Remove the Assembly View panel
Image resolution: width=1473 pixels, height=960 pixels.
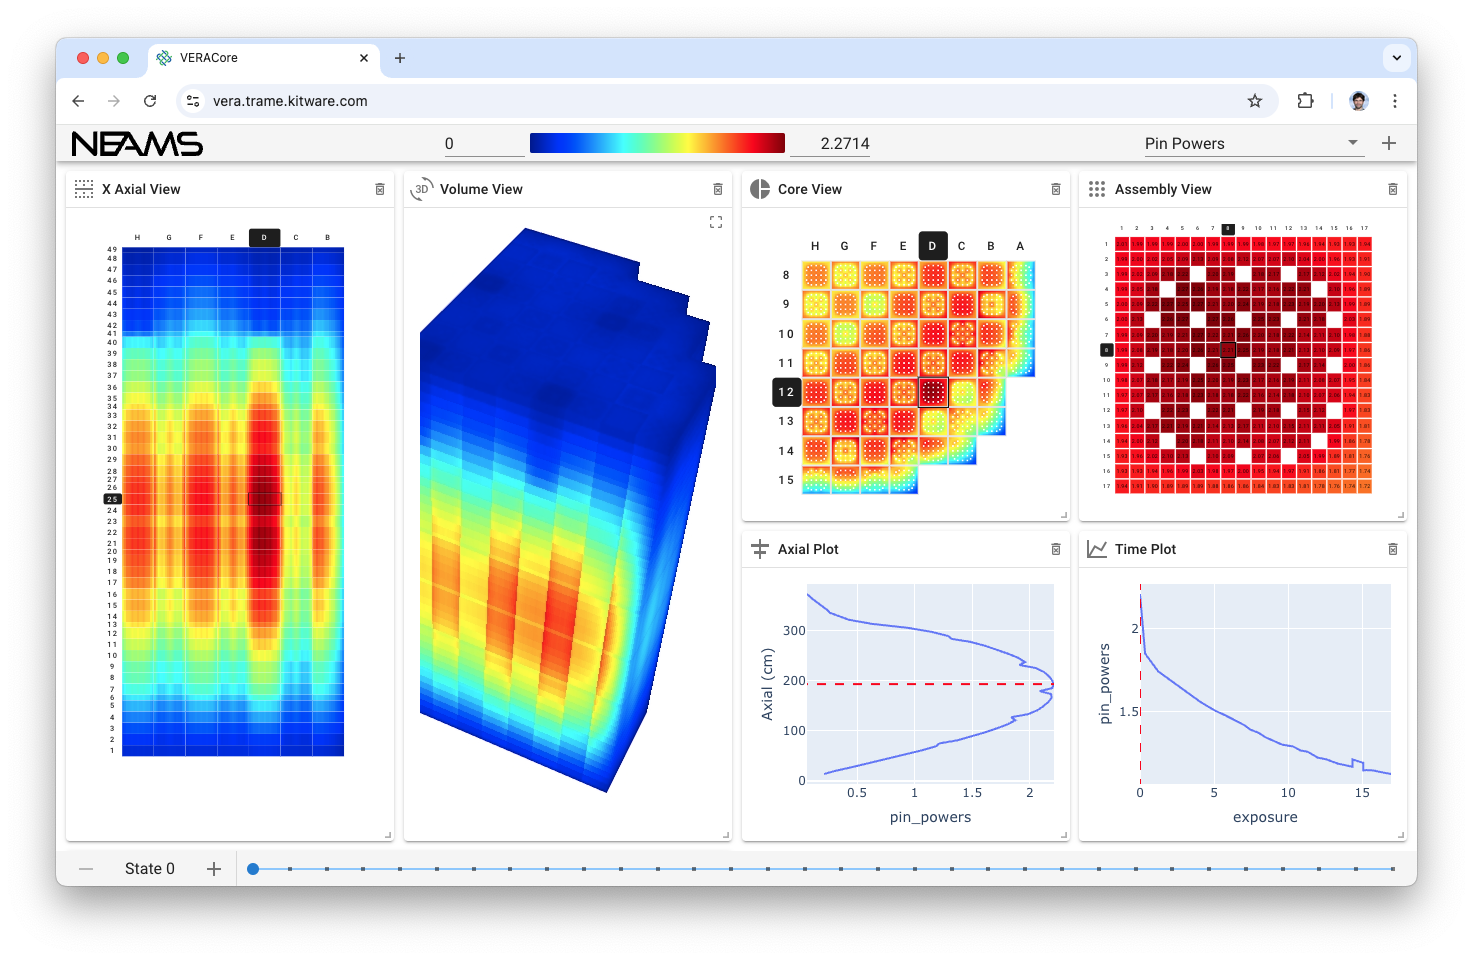[1393, 189]
